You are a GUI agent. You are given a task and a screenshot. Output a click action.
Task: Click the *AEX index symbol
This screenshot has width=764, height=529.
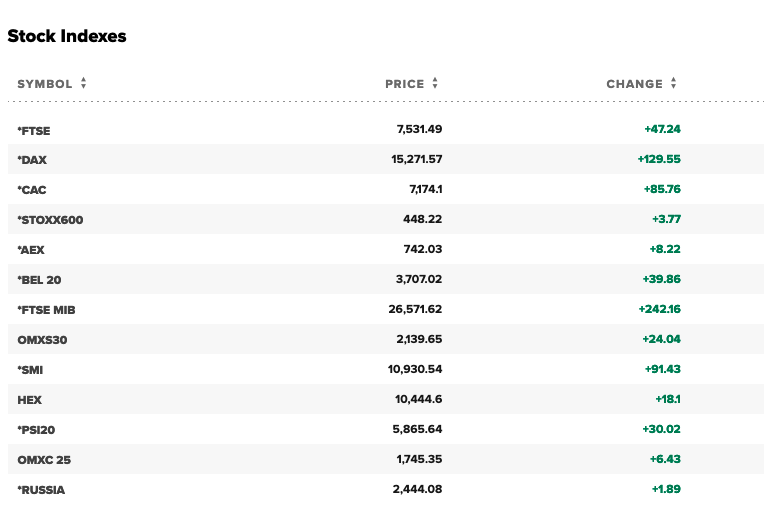point(31,250)
